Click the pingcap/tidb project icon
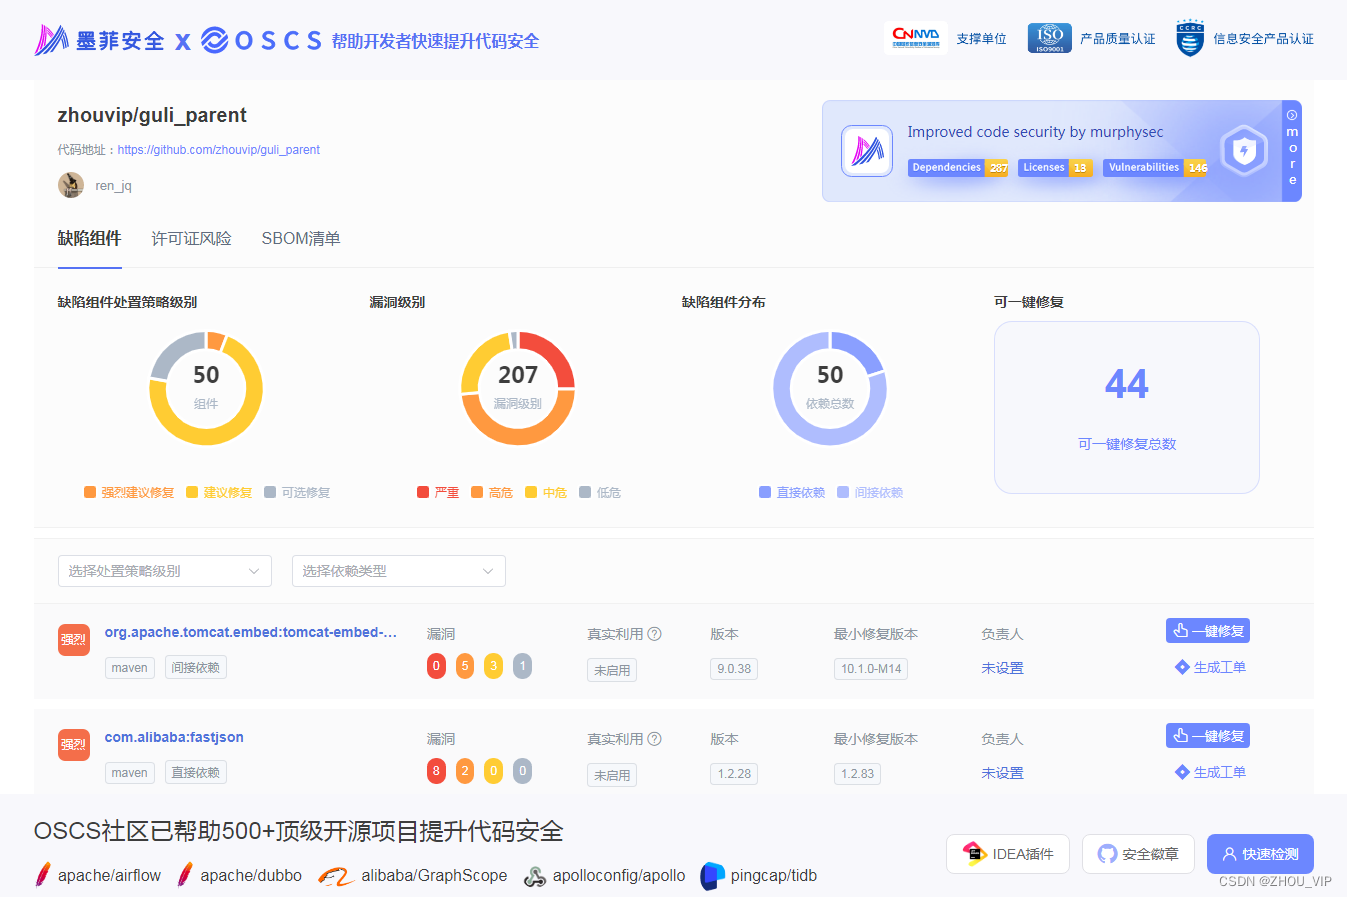1347x897 pixels. point(712,875)
